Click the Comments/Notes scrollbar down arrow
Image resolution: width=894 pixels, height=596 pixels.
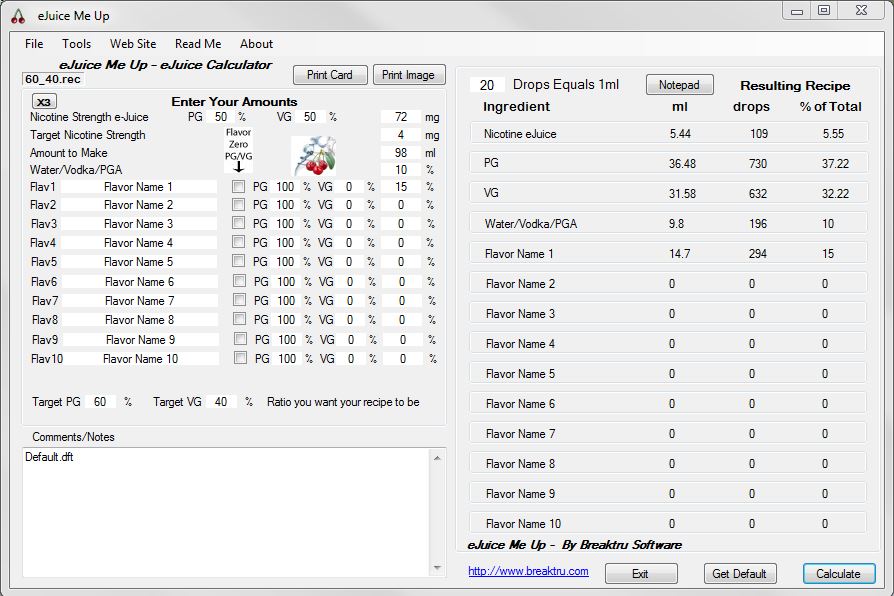[x=437, y=568]
